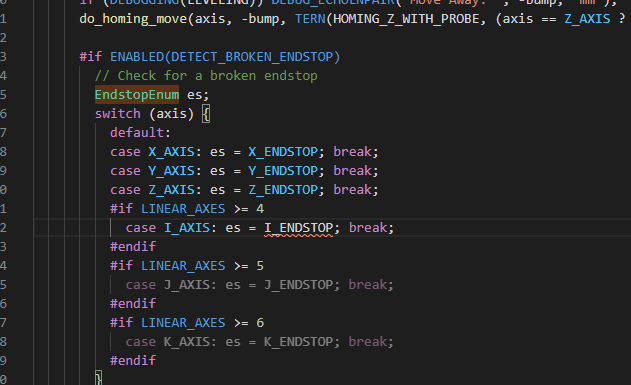The image size is (631, 385).
Task: Click the opening brace after switch (axis)
Action: (x=206, y=114)
